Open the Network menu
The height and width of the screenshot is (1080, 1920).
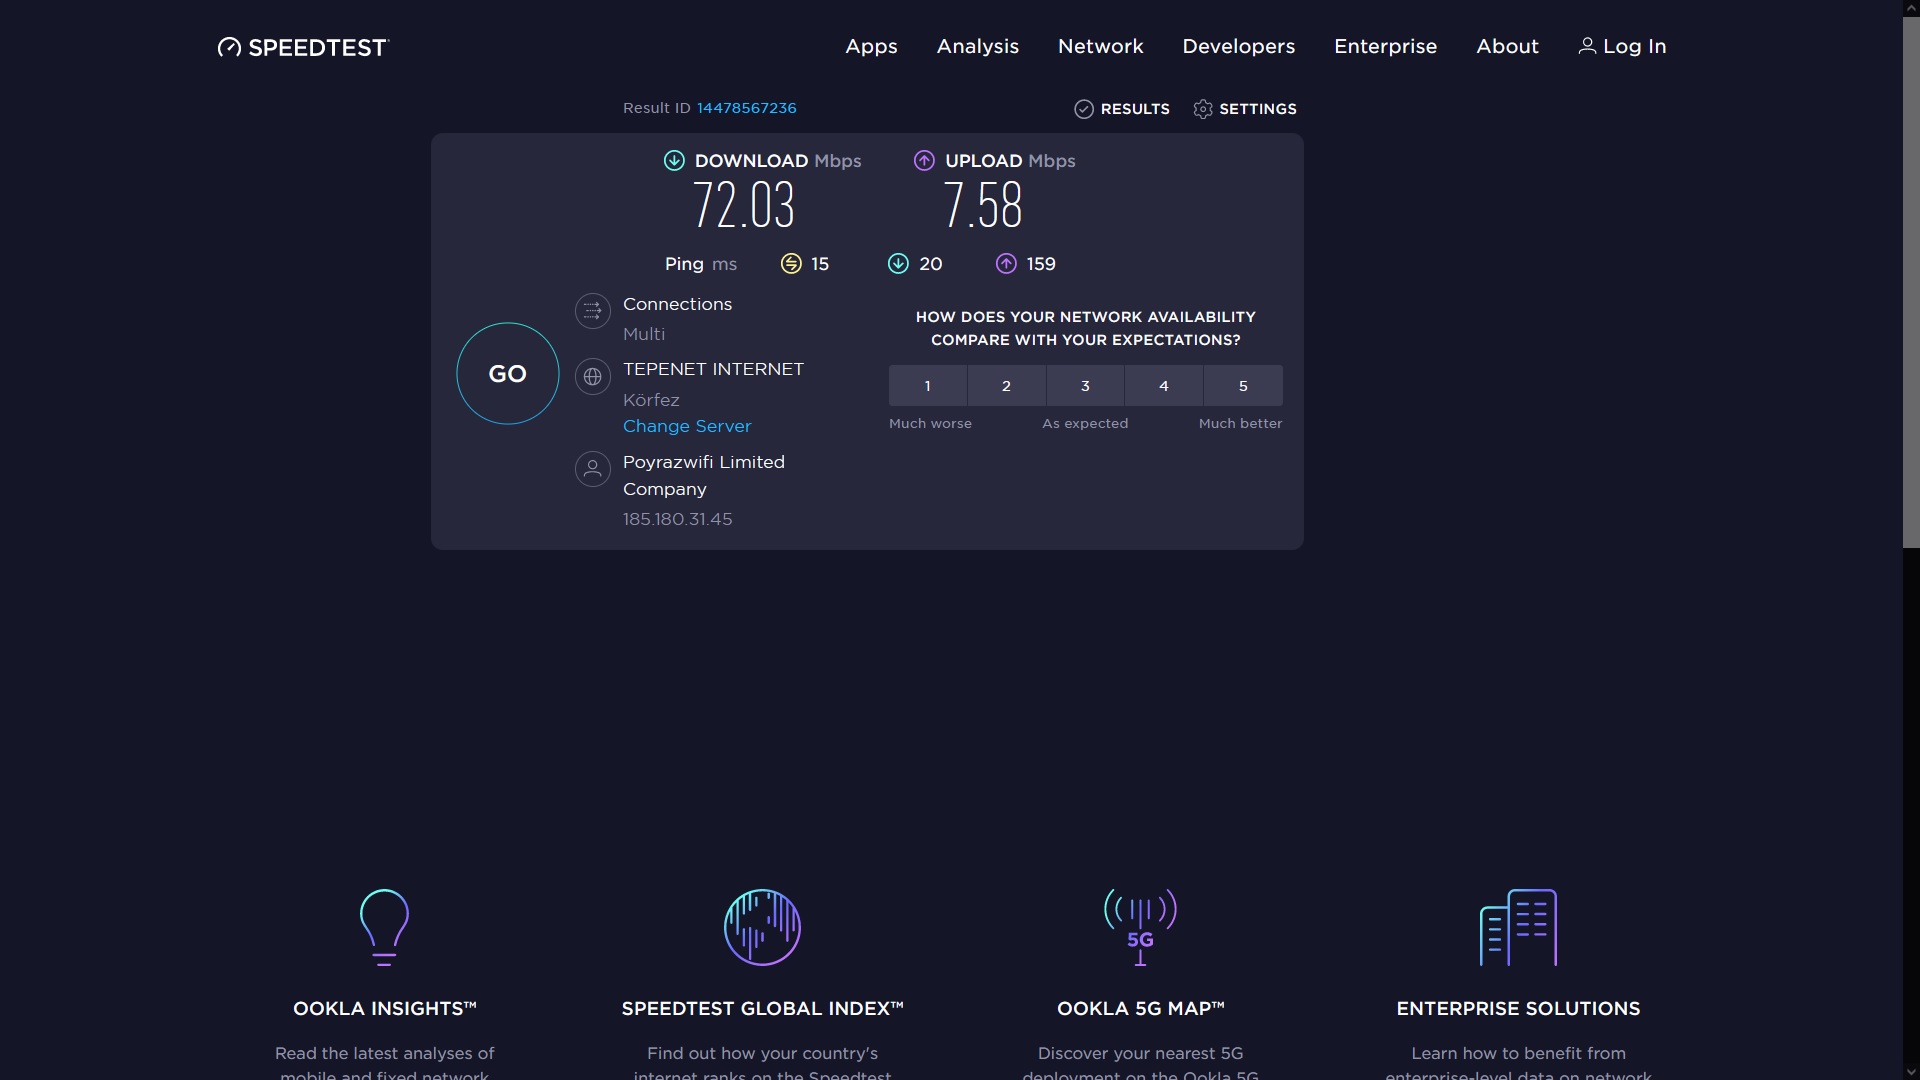click(1100, 46)
